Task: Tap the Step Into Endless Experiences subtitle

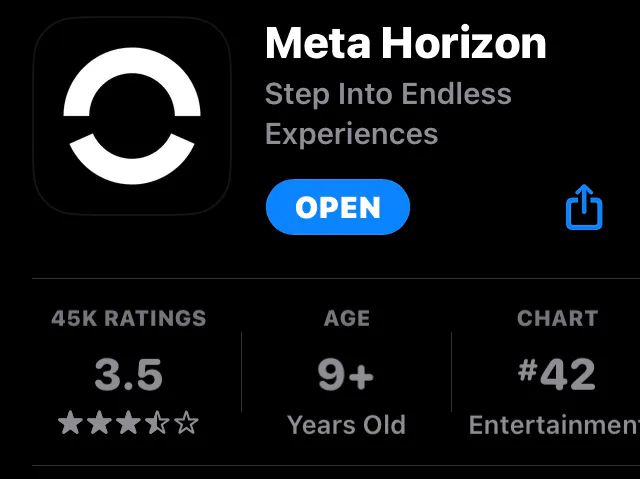Action: [x=388, y=113]
